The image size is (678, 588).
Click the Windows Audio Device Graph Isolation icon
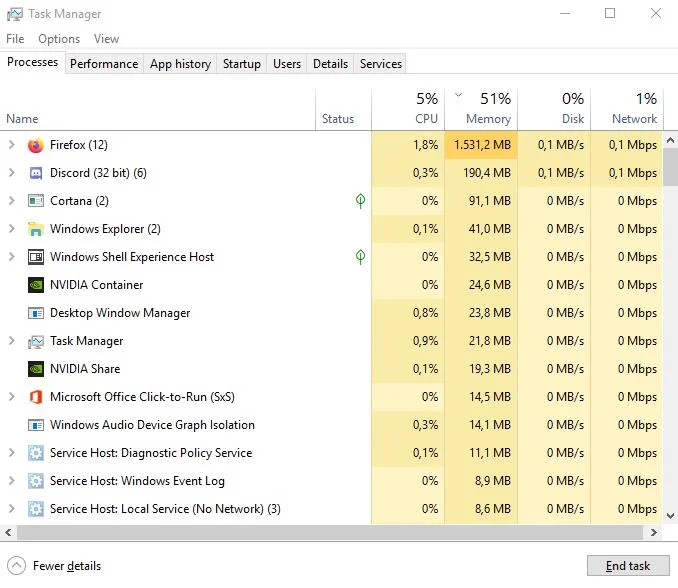tap(35, 425)
